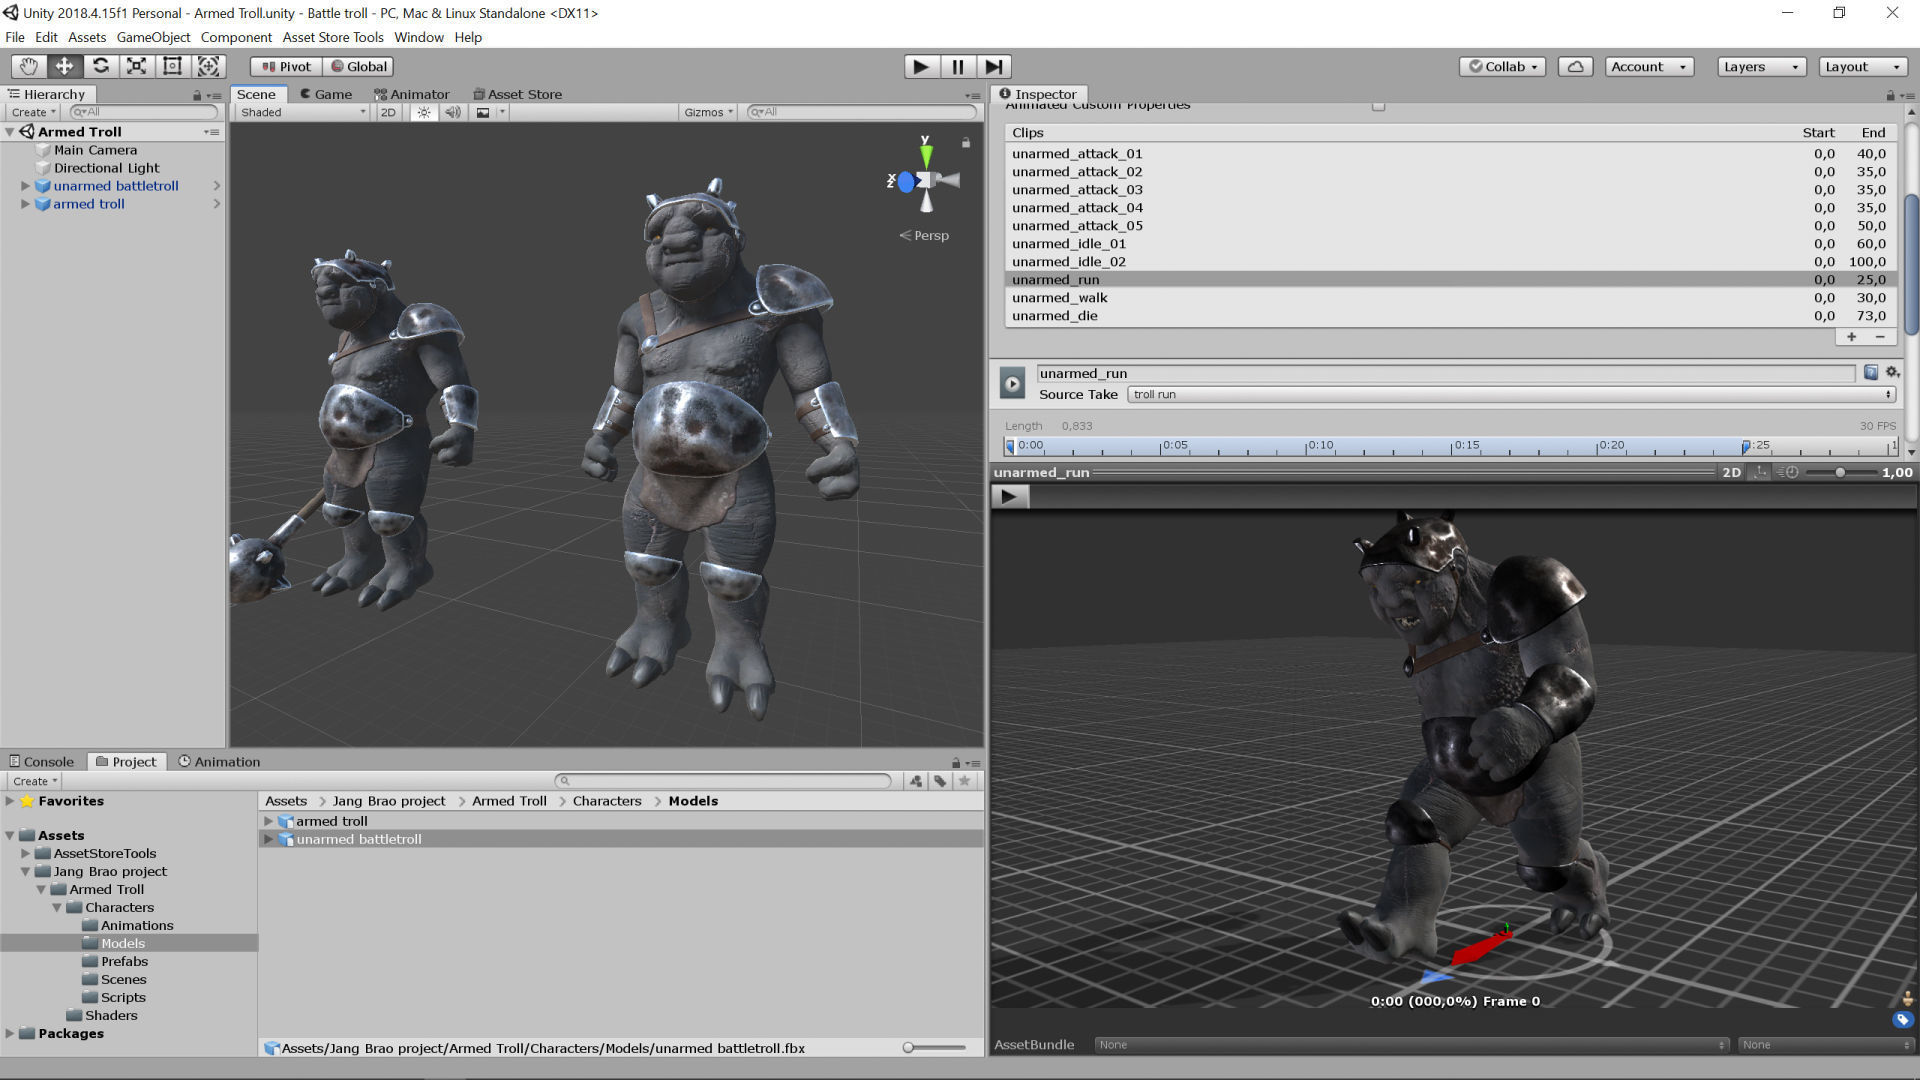Select the unarmed_walk clip

click(1448, 298)
